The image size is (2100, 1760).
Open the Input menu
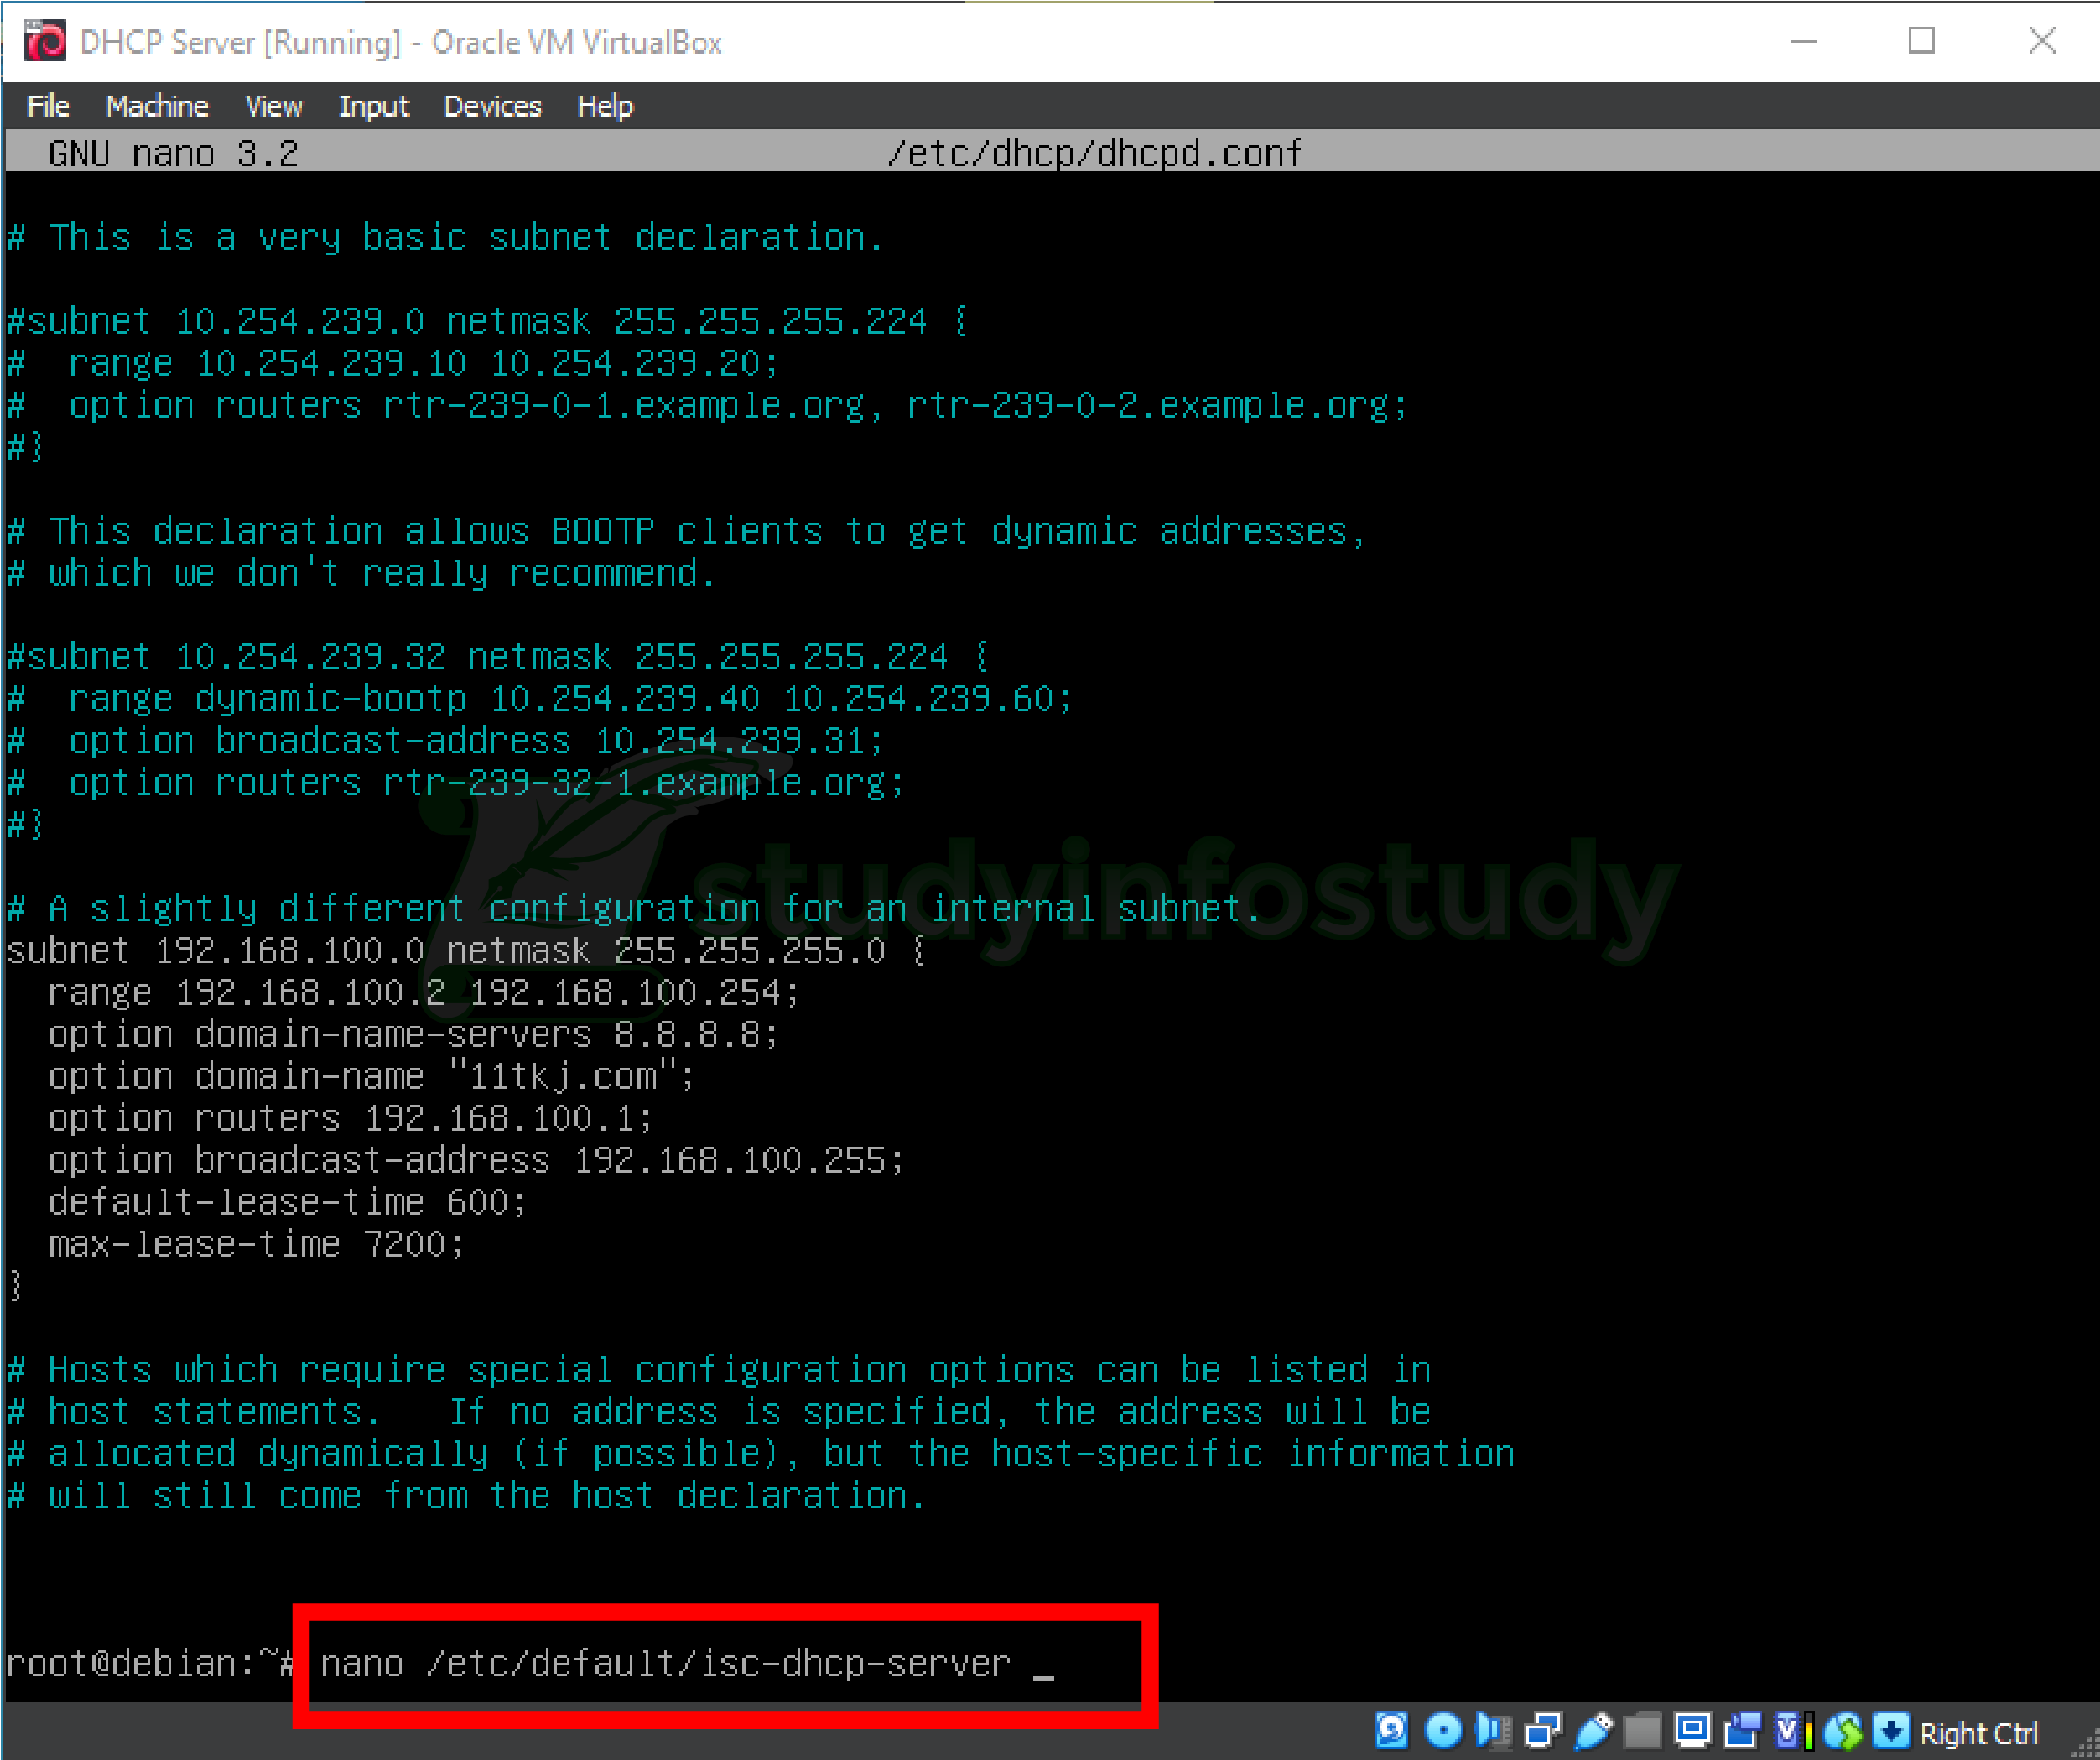click(x=374, y=106)
